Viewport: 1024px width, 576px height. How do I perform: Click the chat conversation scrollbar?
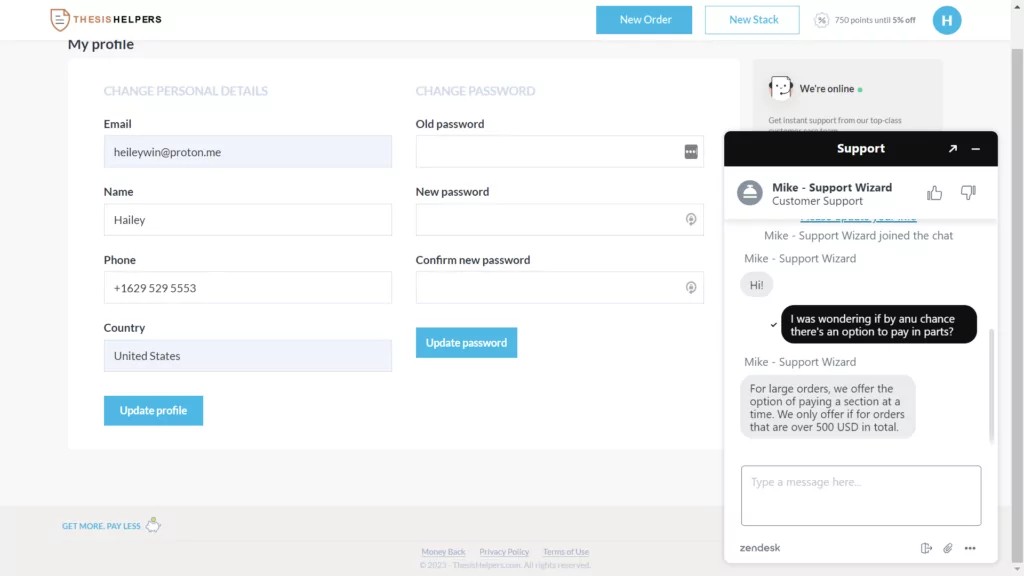[991, 385]
